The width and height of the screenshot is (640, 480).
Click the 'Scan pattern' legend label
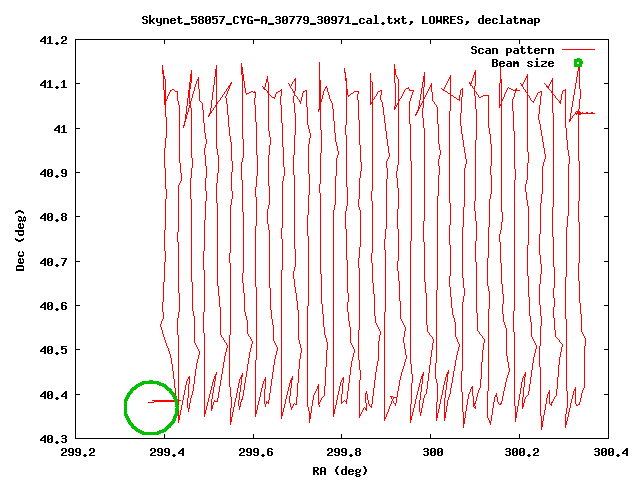(512, 50)
